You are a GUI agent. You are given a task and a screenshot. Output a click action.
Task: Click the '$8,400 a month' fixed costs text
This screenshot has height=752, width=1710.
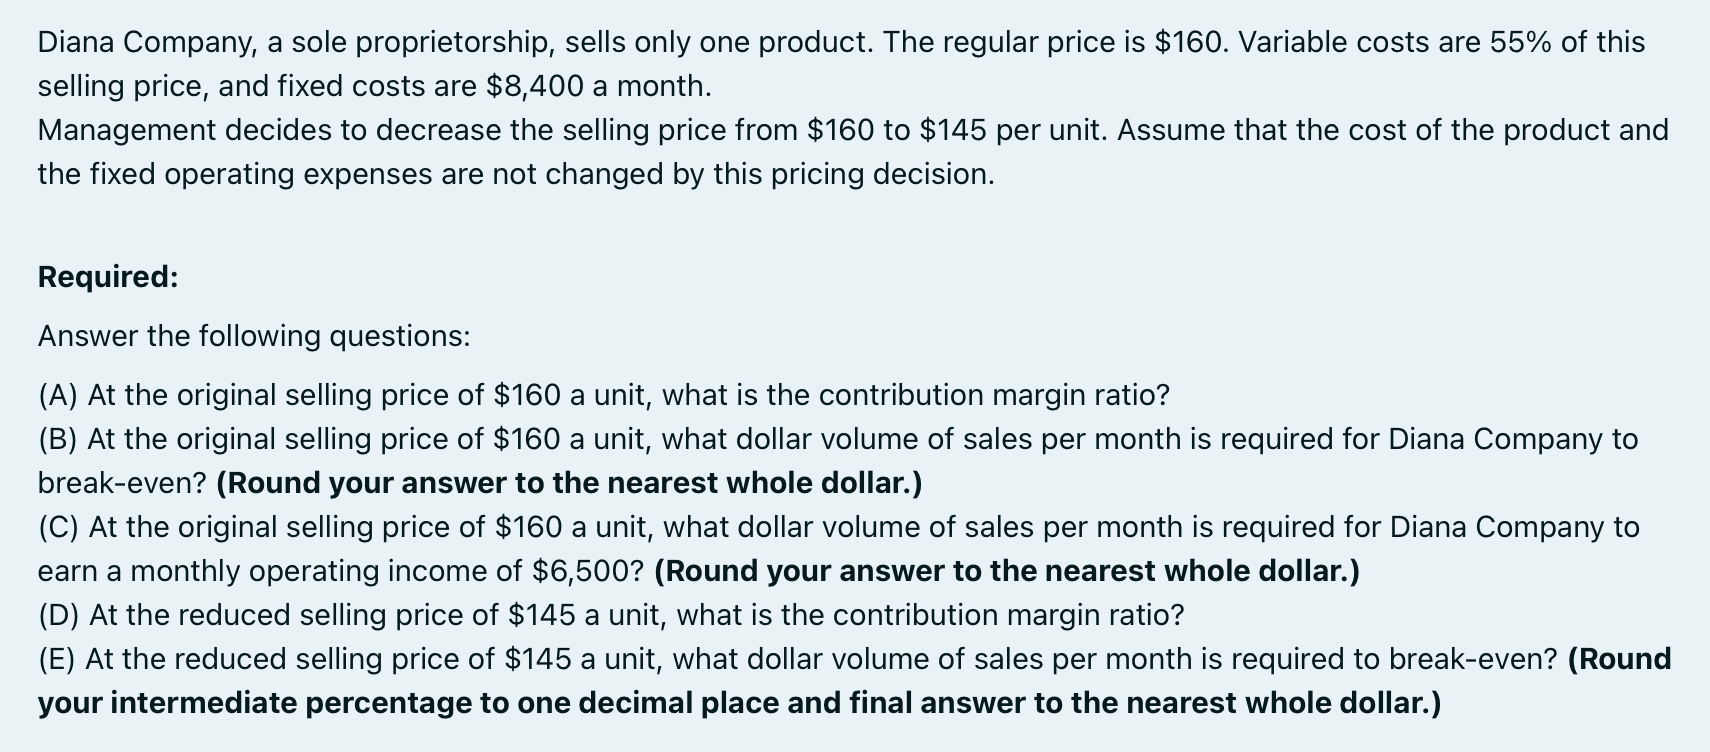click(x=598, y=86)
